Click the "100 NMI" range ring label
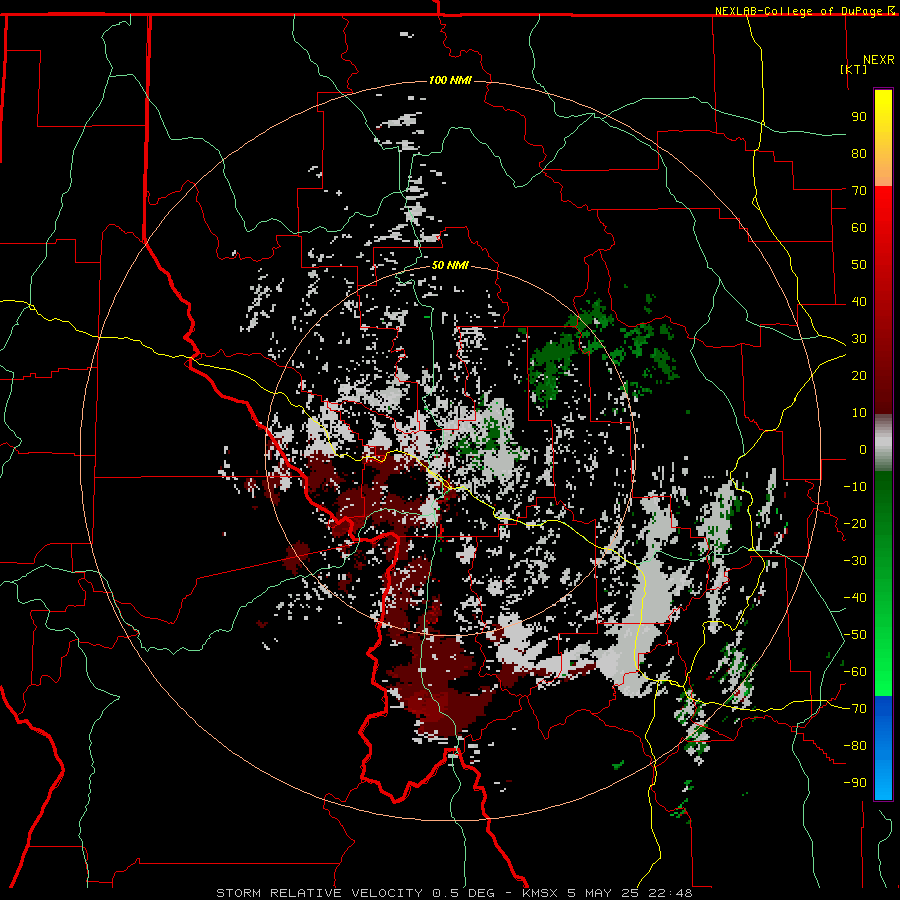 click(450, 80)
